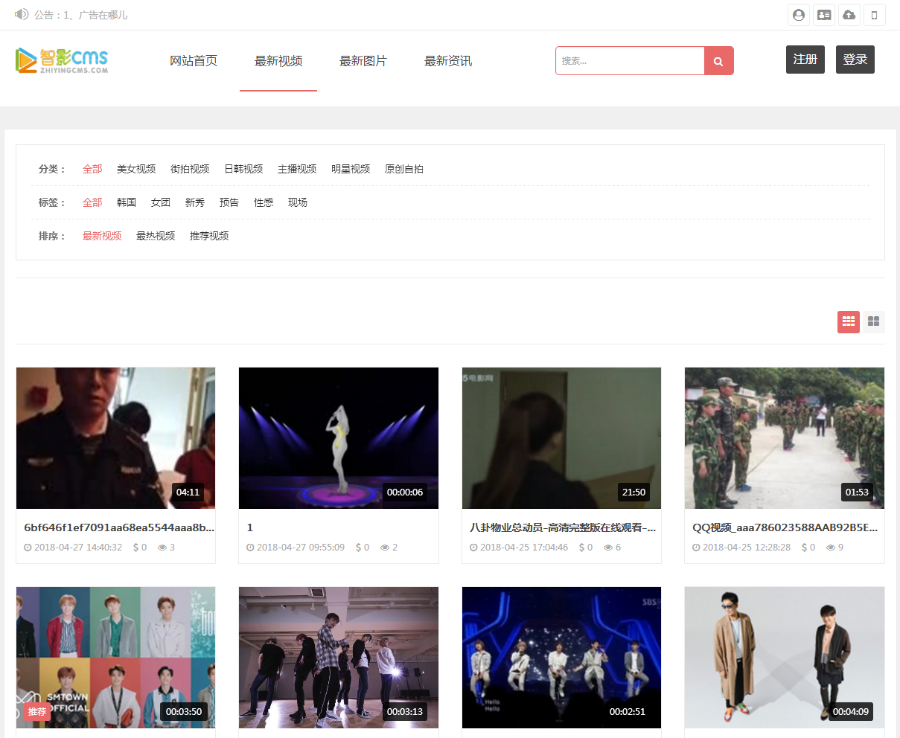Filter category by 美女视频
The width and height of the screenshot is (900, 738).
pos(136,169)
